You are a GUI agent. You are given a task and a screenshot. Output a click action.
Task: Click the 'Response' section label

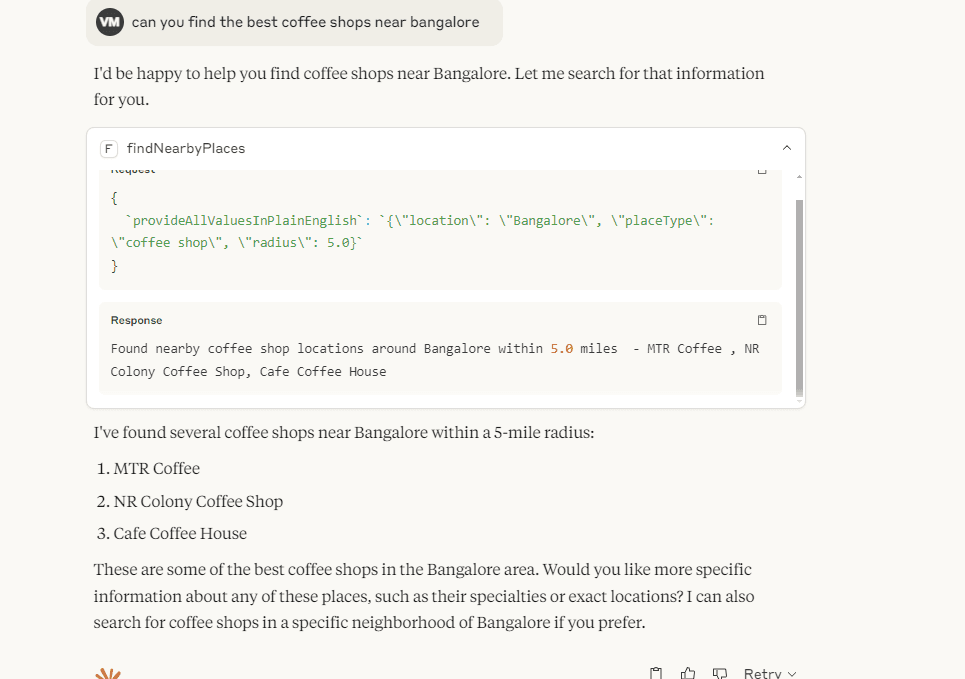(x=137, y=320)
